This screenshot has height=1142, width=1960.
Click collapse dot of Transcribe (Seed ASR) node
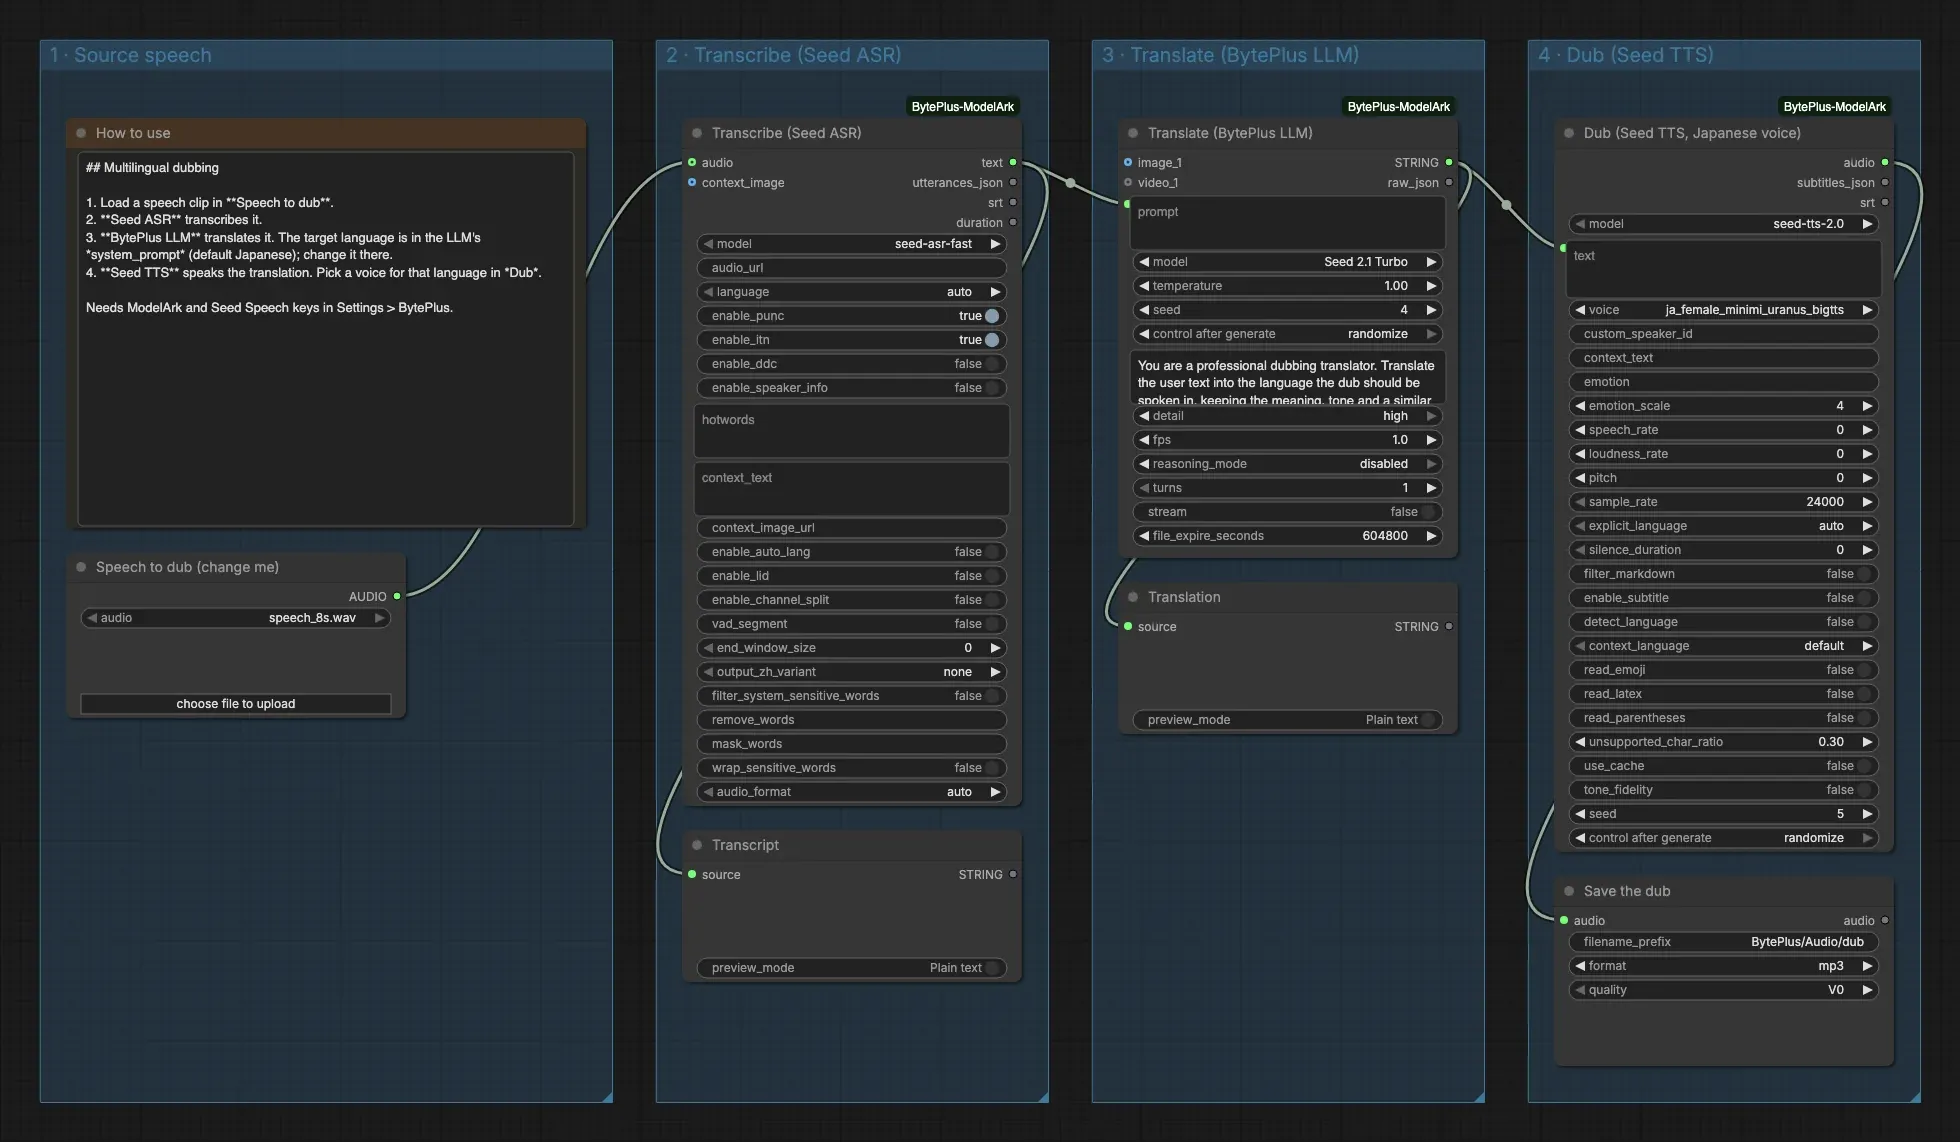click(x=697, y=133)
